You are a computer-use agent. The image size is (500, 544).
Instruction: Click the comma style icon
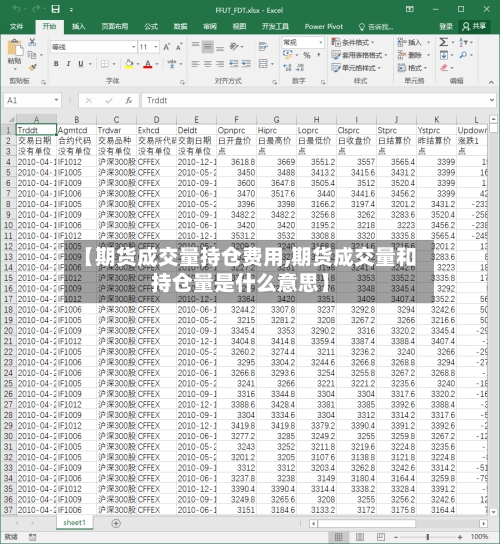tap(318, 55)
